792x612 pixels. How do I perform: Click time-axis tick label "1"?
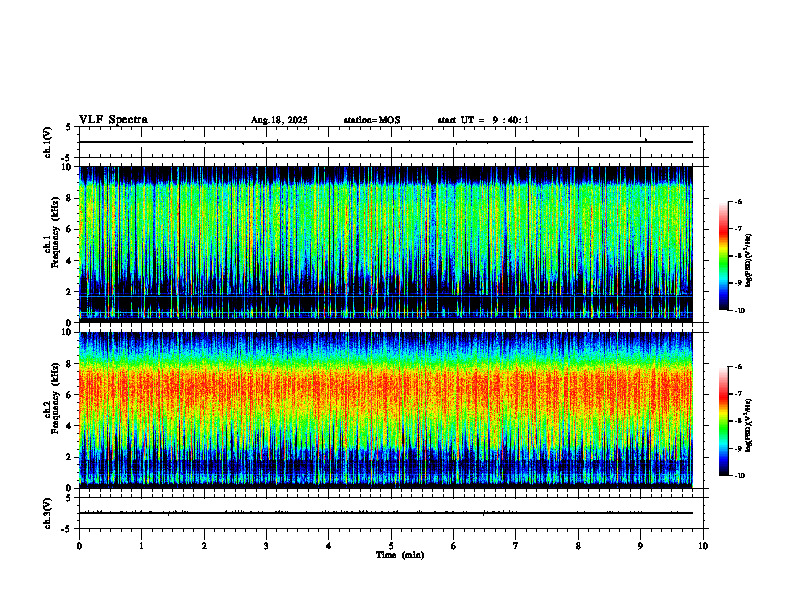point(141,546)
